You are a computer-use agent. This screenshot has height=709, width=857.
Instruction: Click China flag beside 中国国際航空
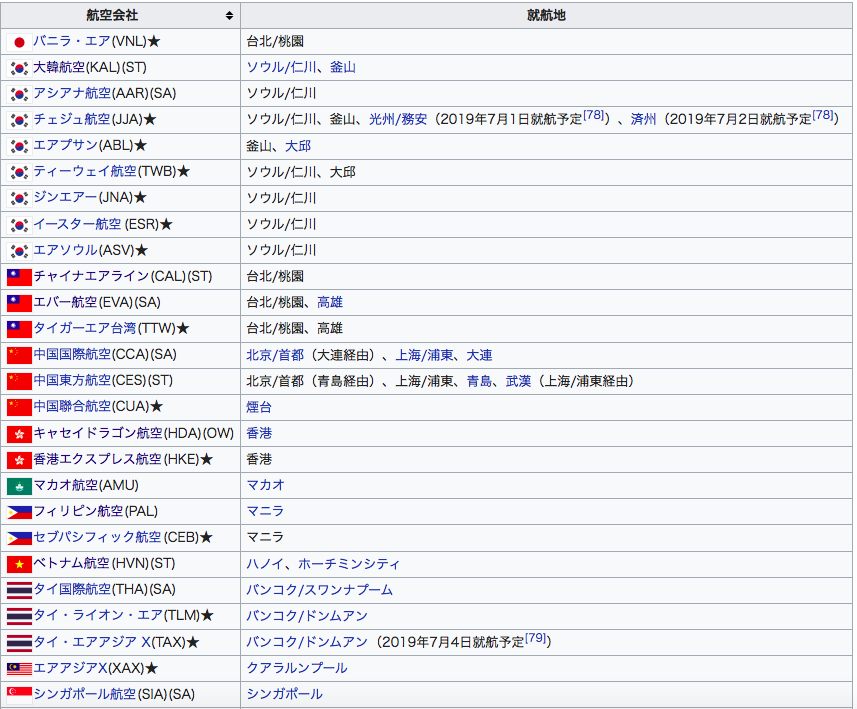click(x=19, y=355)
